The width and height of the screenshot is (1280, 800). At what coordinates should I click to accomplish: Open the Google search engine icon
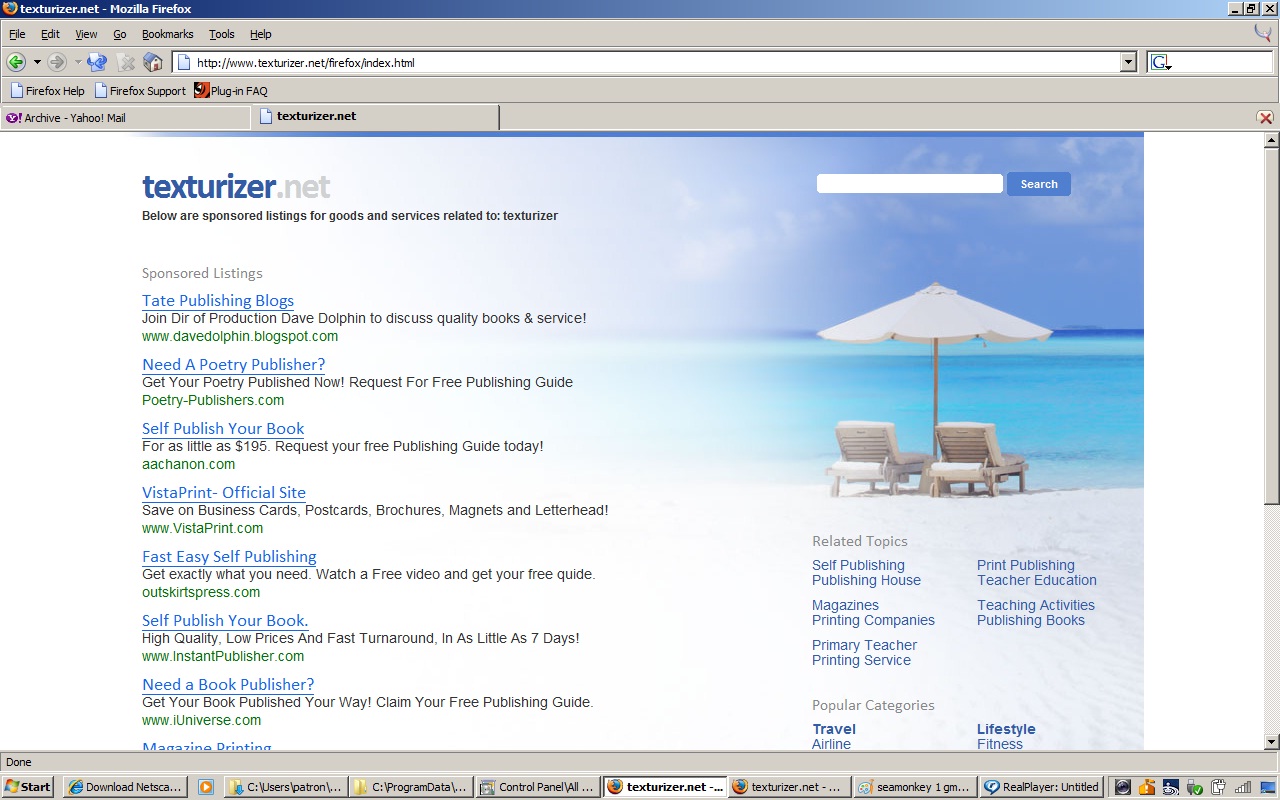(x=1160, y=62)
